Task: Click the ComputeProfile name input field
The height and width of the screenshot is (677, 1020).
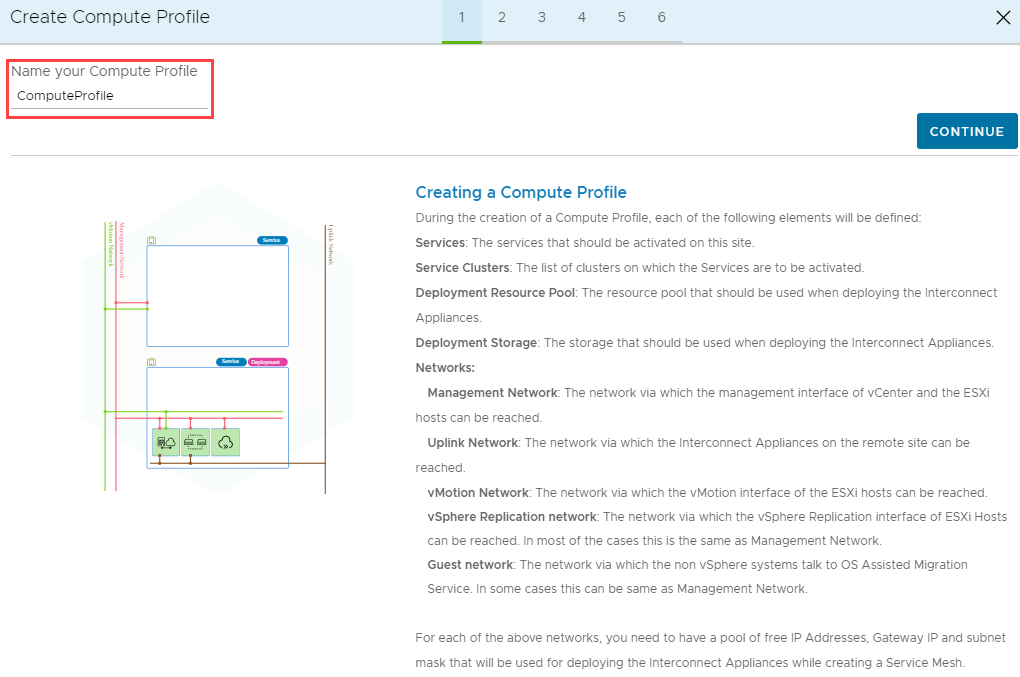Action: point(109,96)
